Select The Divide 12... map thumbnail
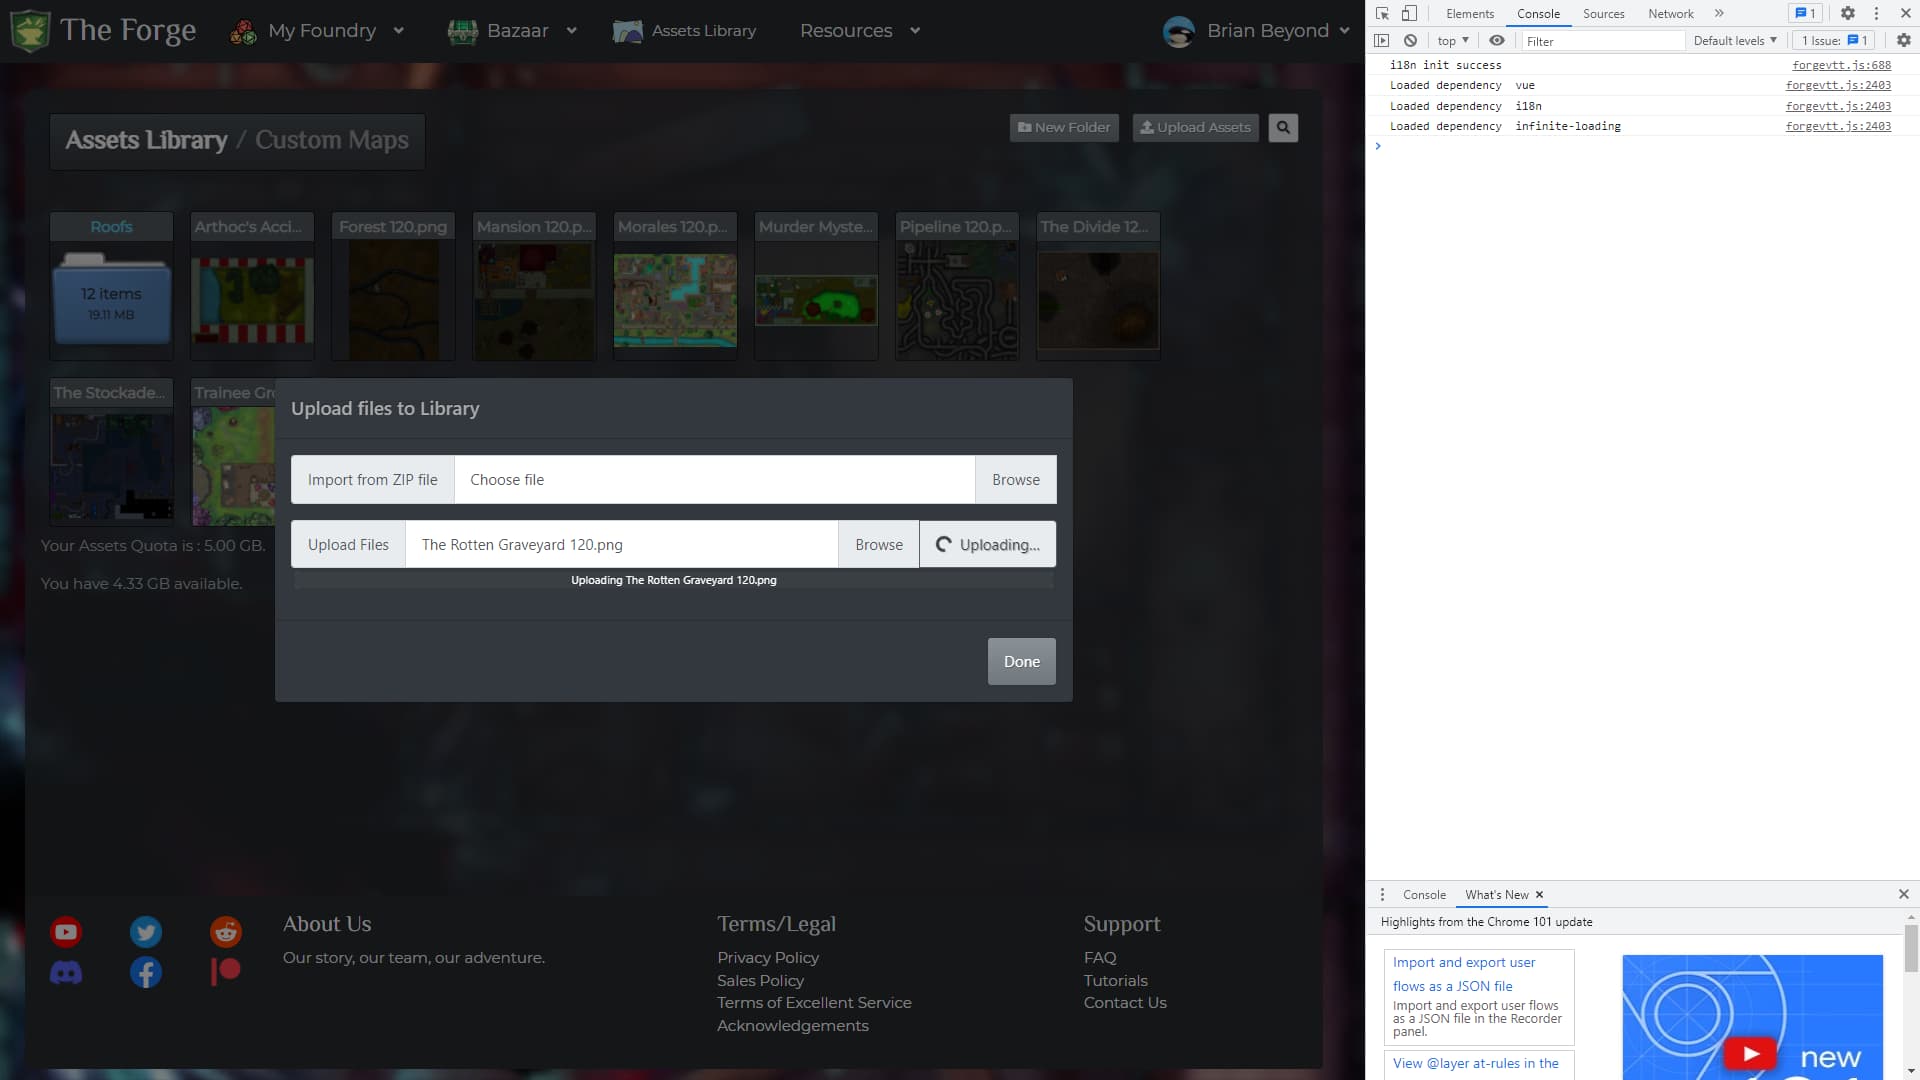This screenshot has width=1920, height=1080. pos(1098,286)
